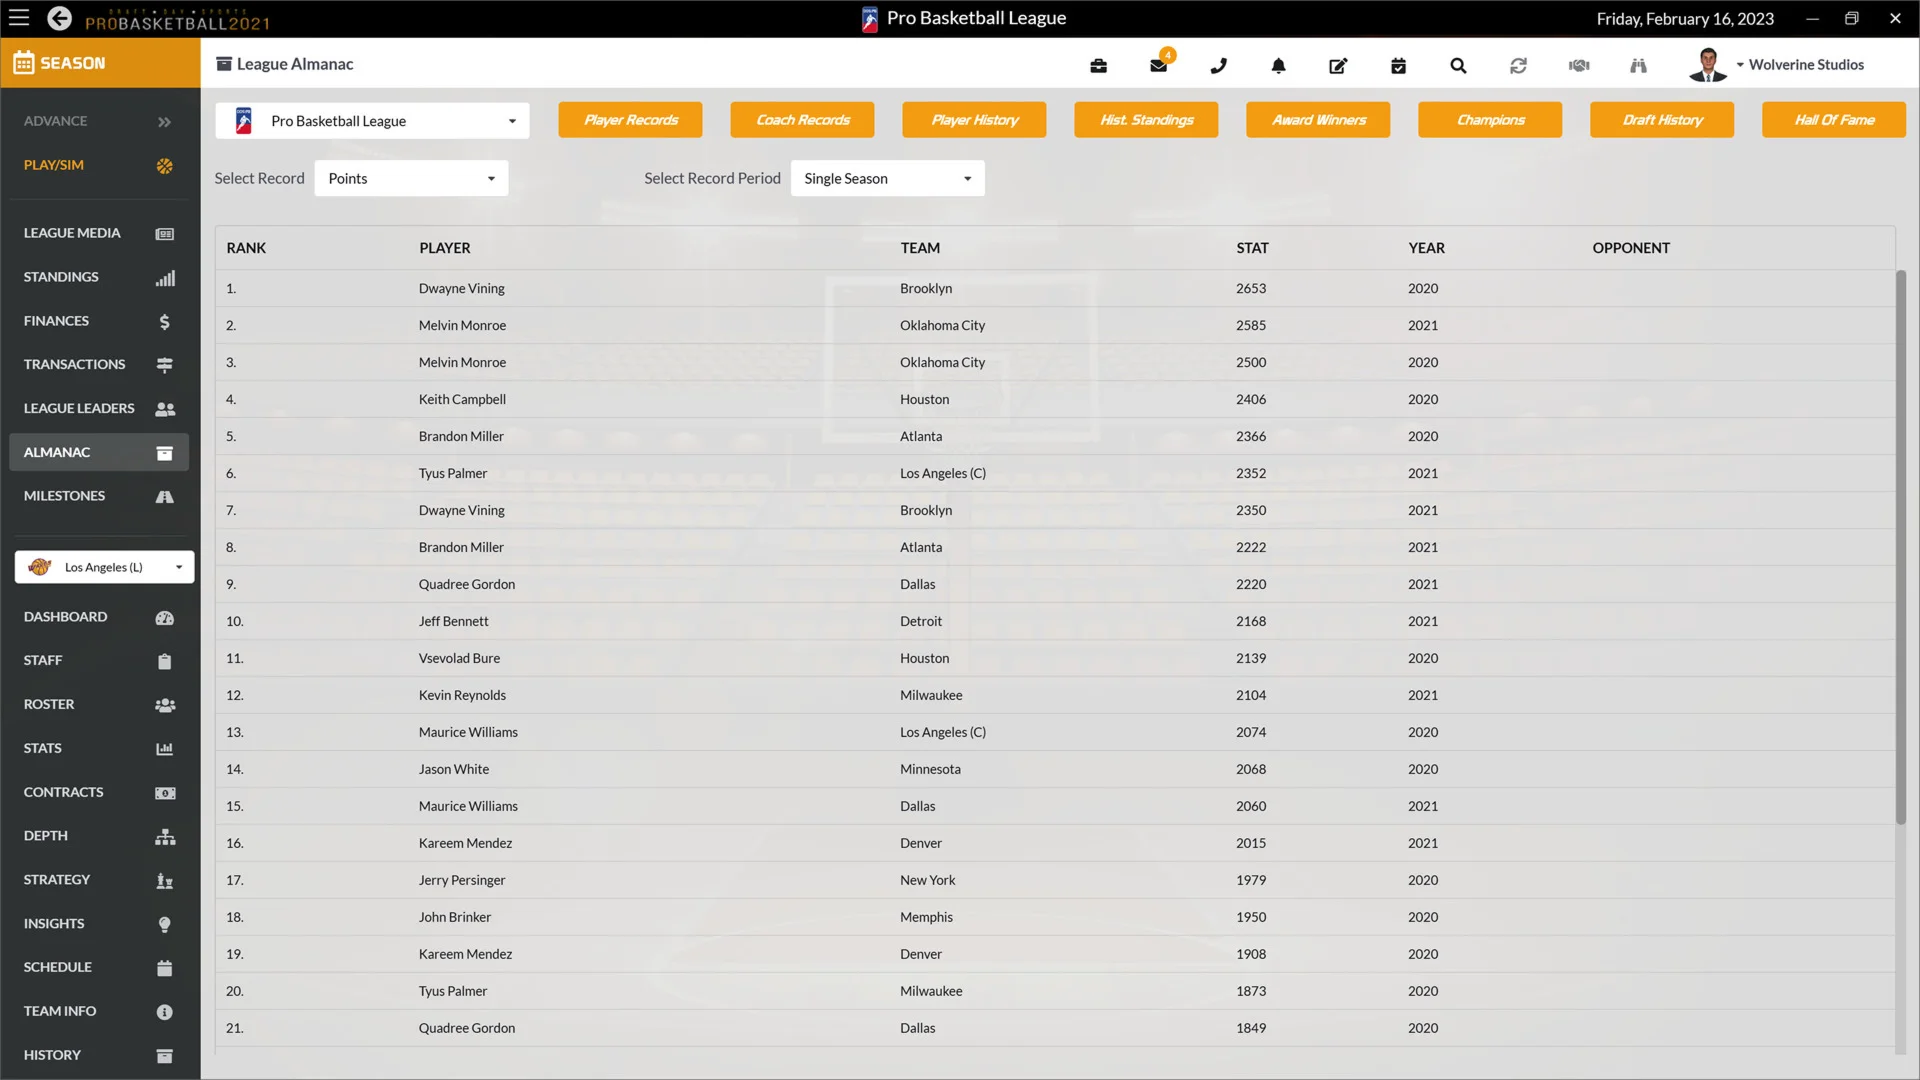Screen dimensions: 1920x1080
Task: Open the mail inbox envelope icon
Action: tap(1158, 66)
